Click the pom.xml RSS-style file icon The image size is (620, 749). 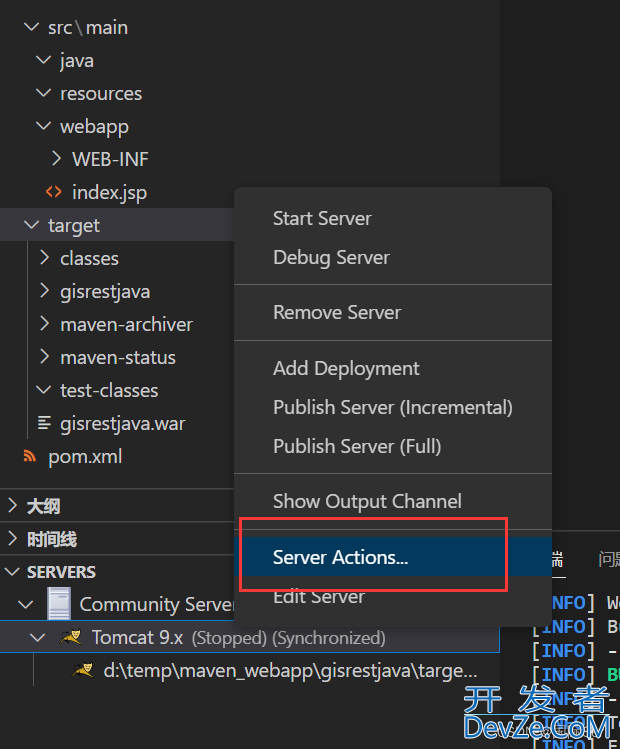(x=30, y=456)
